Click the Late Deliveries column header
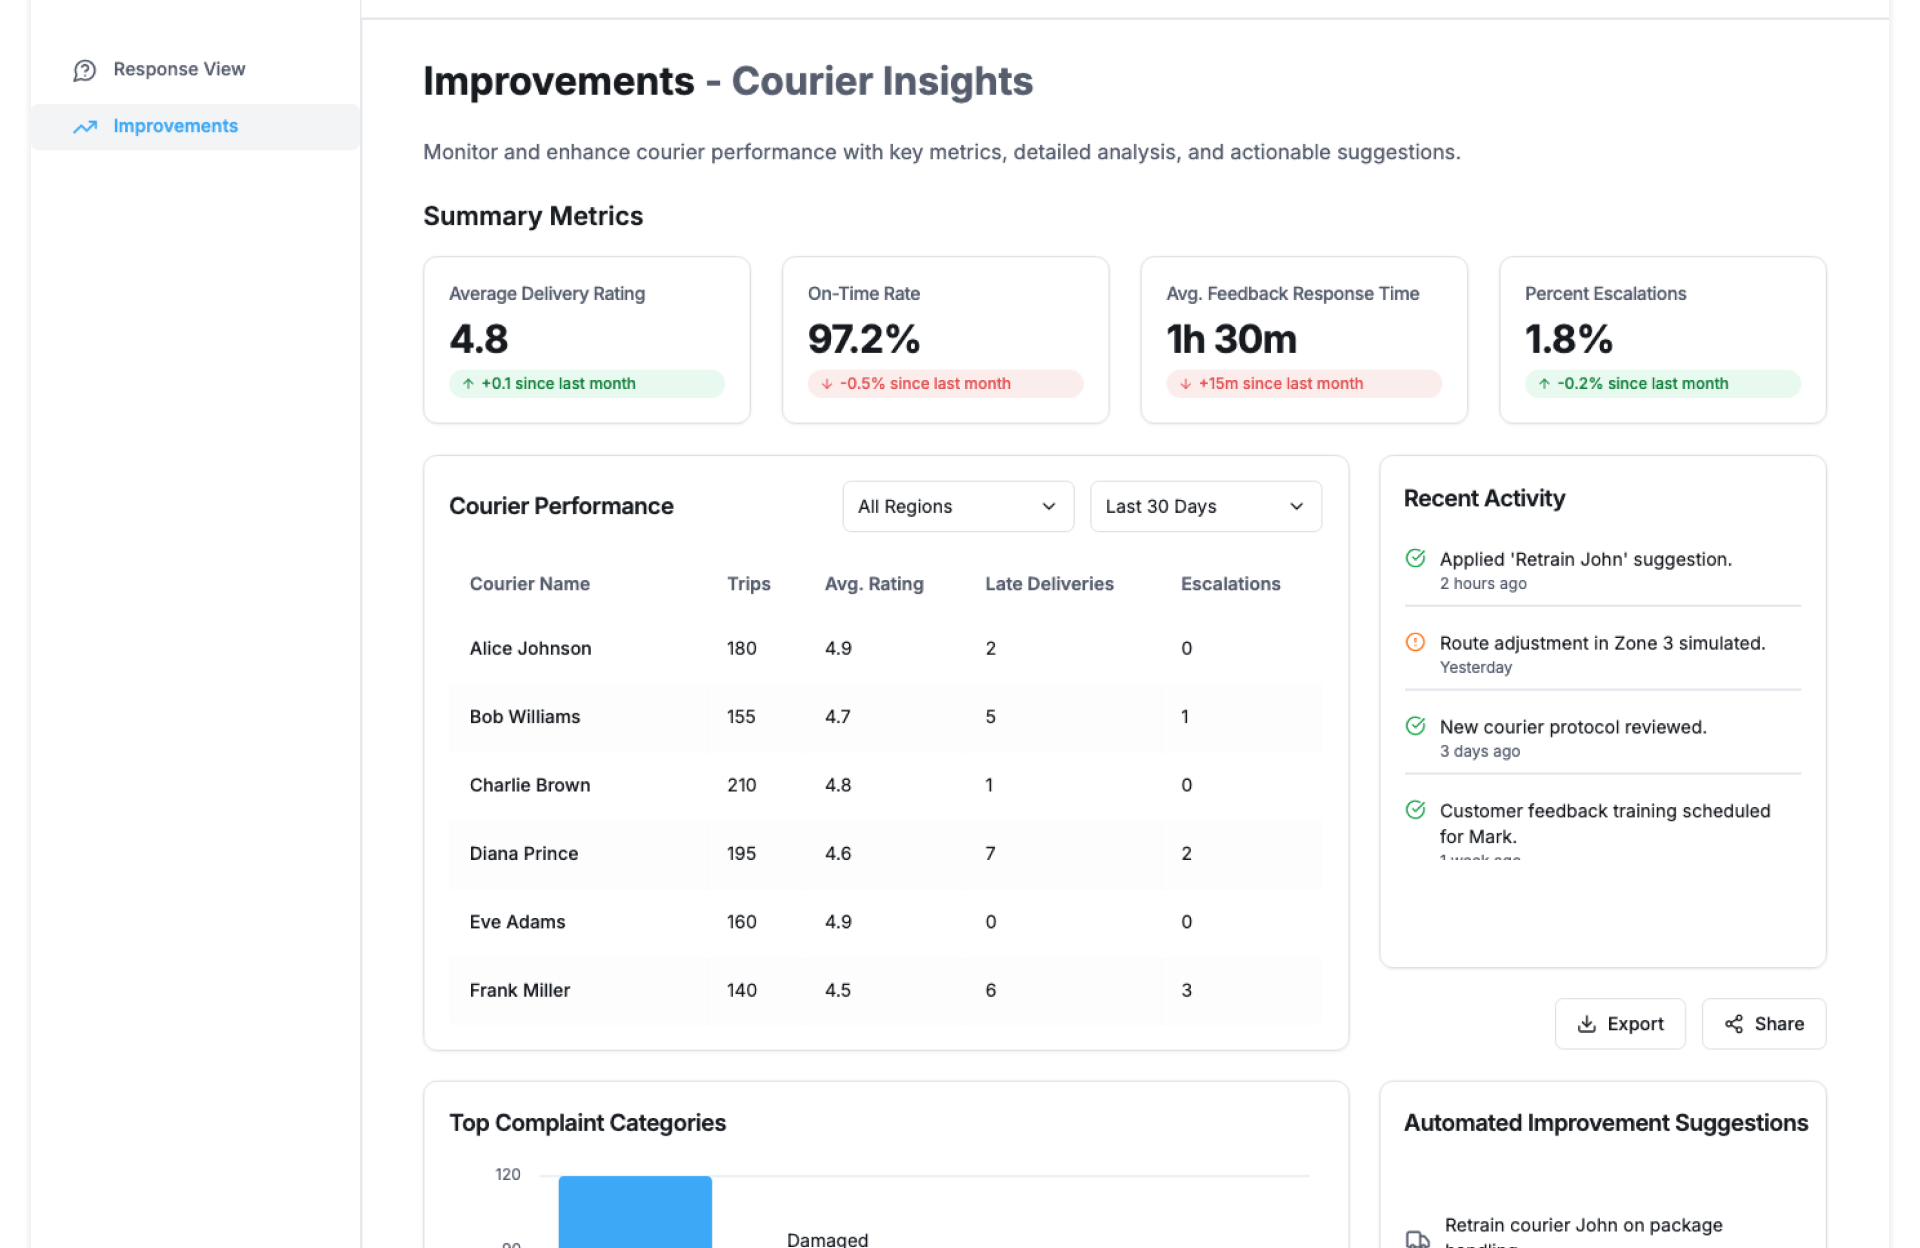Screen dimensions: 1920x1248 click(1049, 584)
